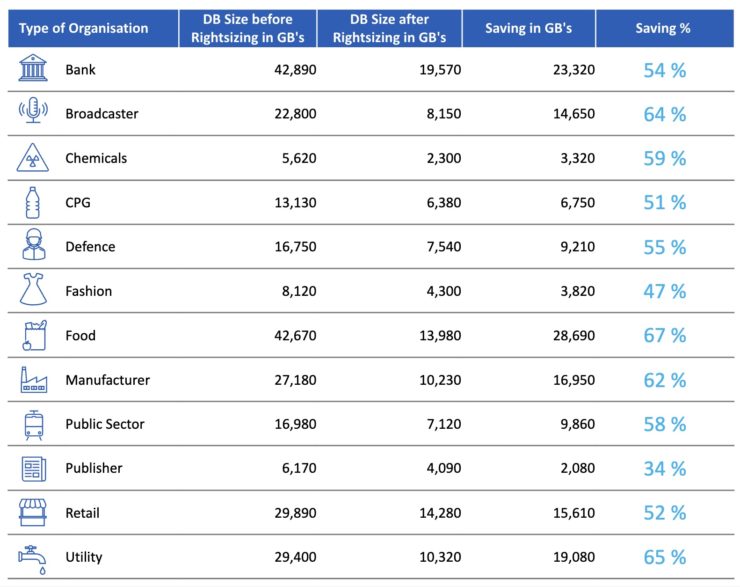Click the Publisher newspaper icon
The height and width of the screenshot is (587, 740).
[33, 468]
